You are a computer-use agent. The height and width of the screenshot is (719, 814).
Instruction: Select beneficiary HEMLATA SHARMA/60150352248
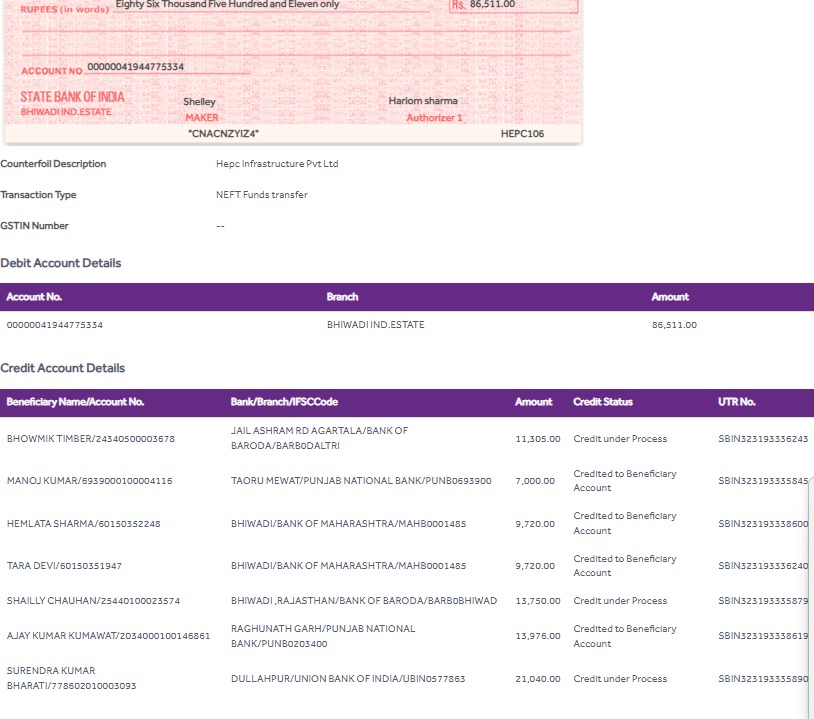[84, 524]
